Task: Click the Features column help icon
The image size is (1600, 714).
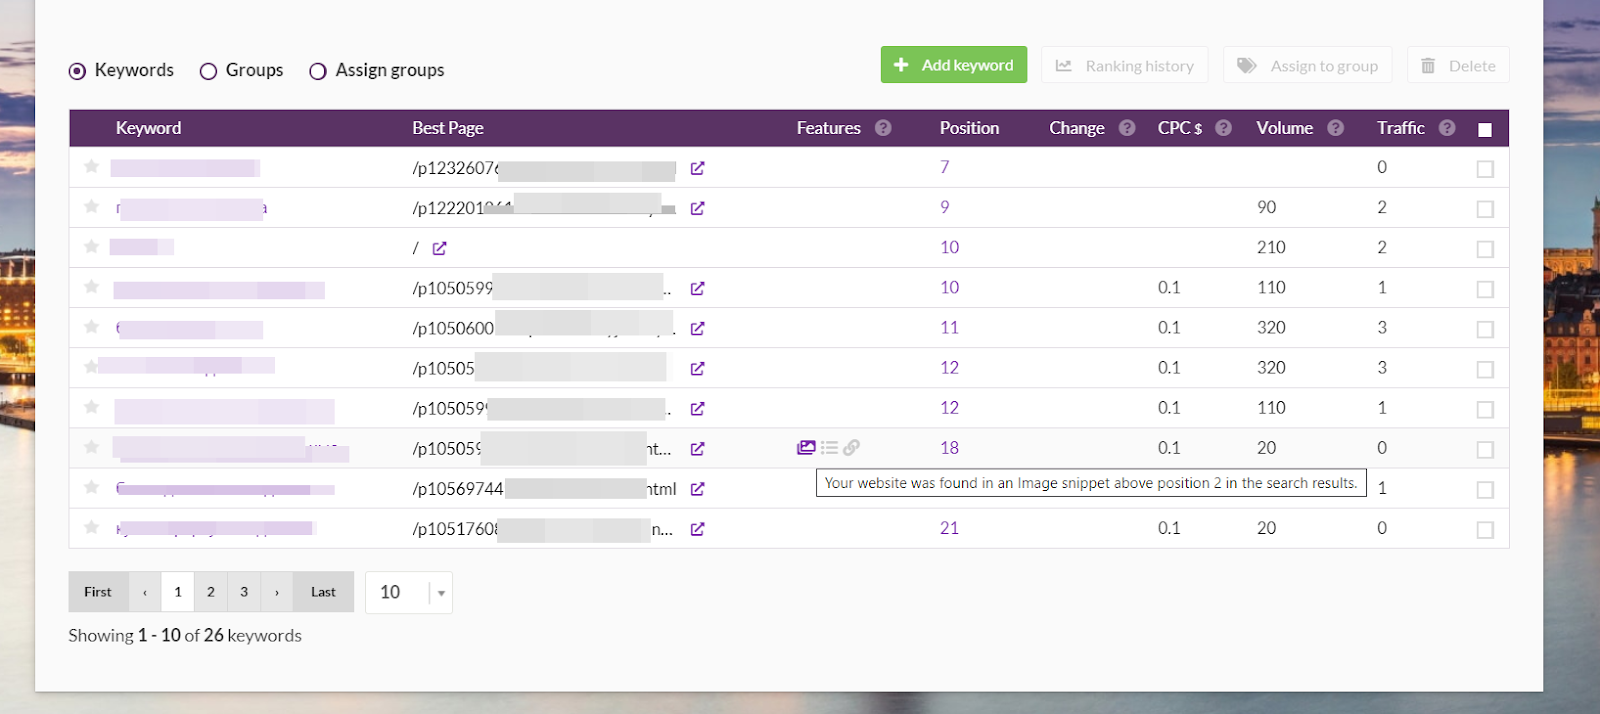Action: [x=883, y=128]
